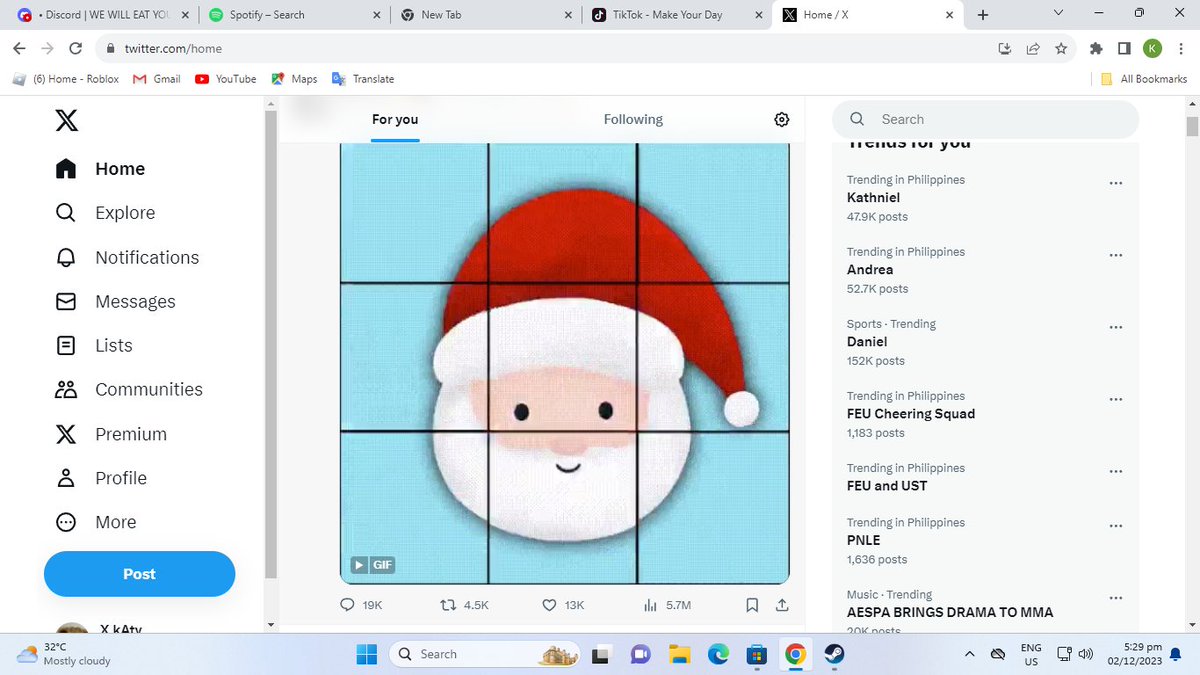Open the Chrome profile K avatar
1200x675 pixels.
[1152, 48]
